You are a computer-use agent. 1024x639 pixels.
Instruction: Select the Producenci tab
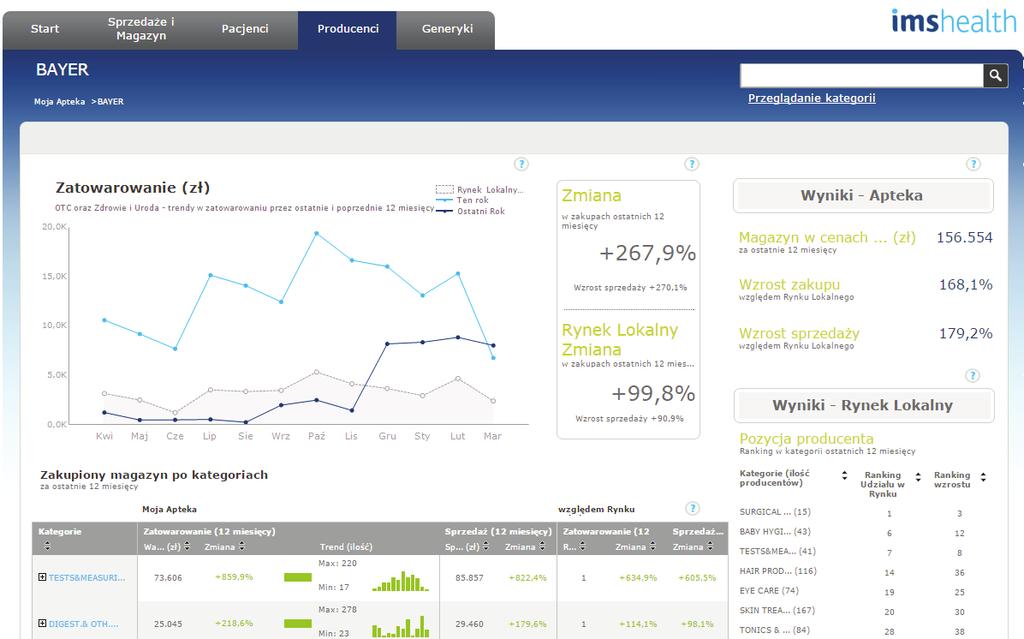(347, 29)
